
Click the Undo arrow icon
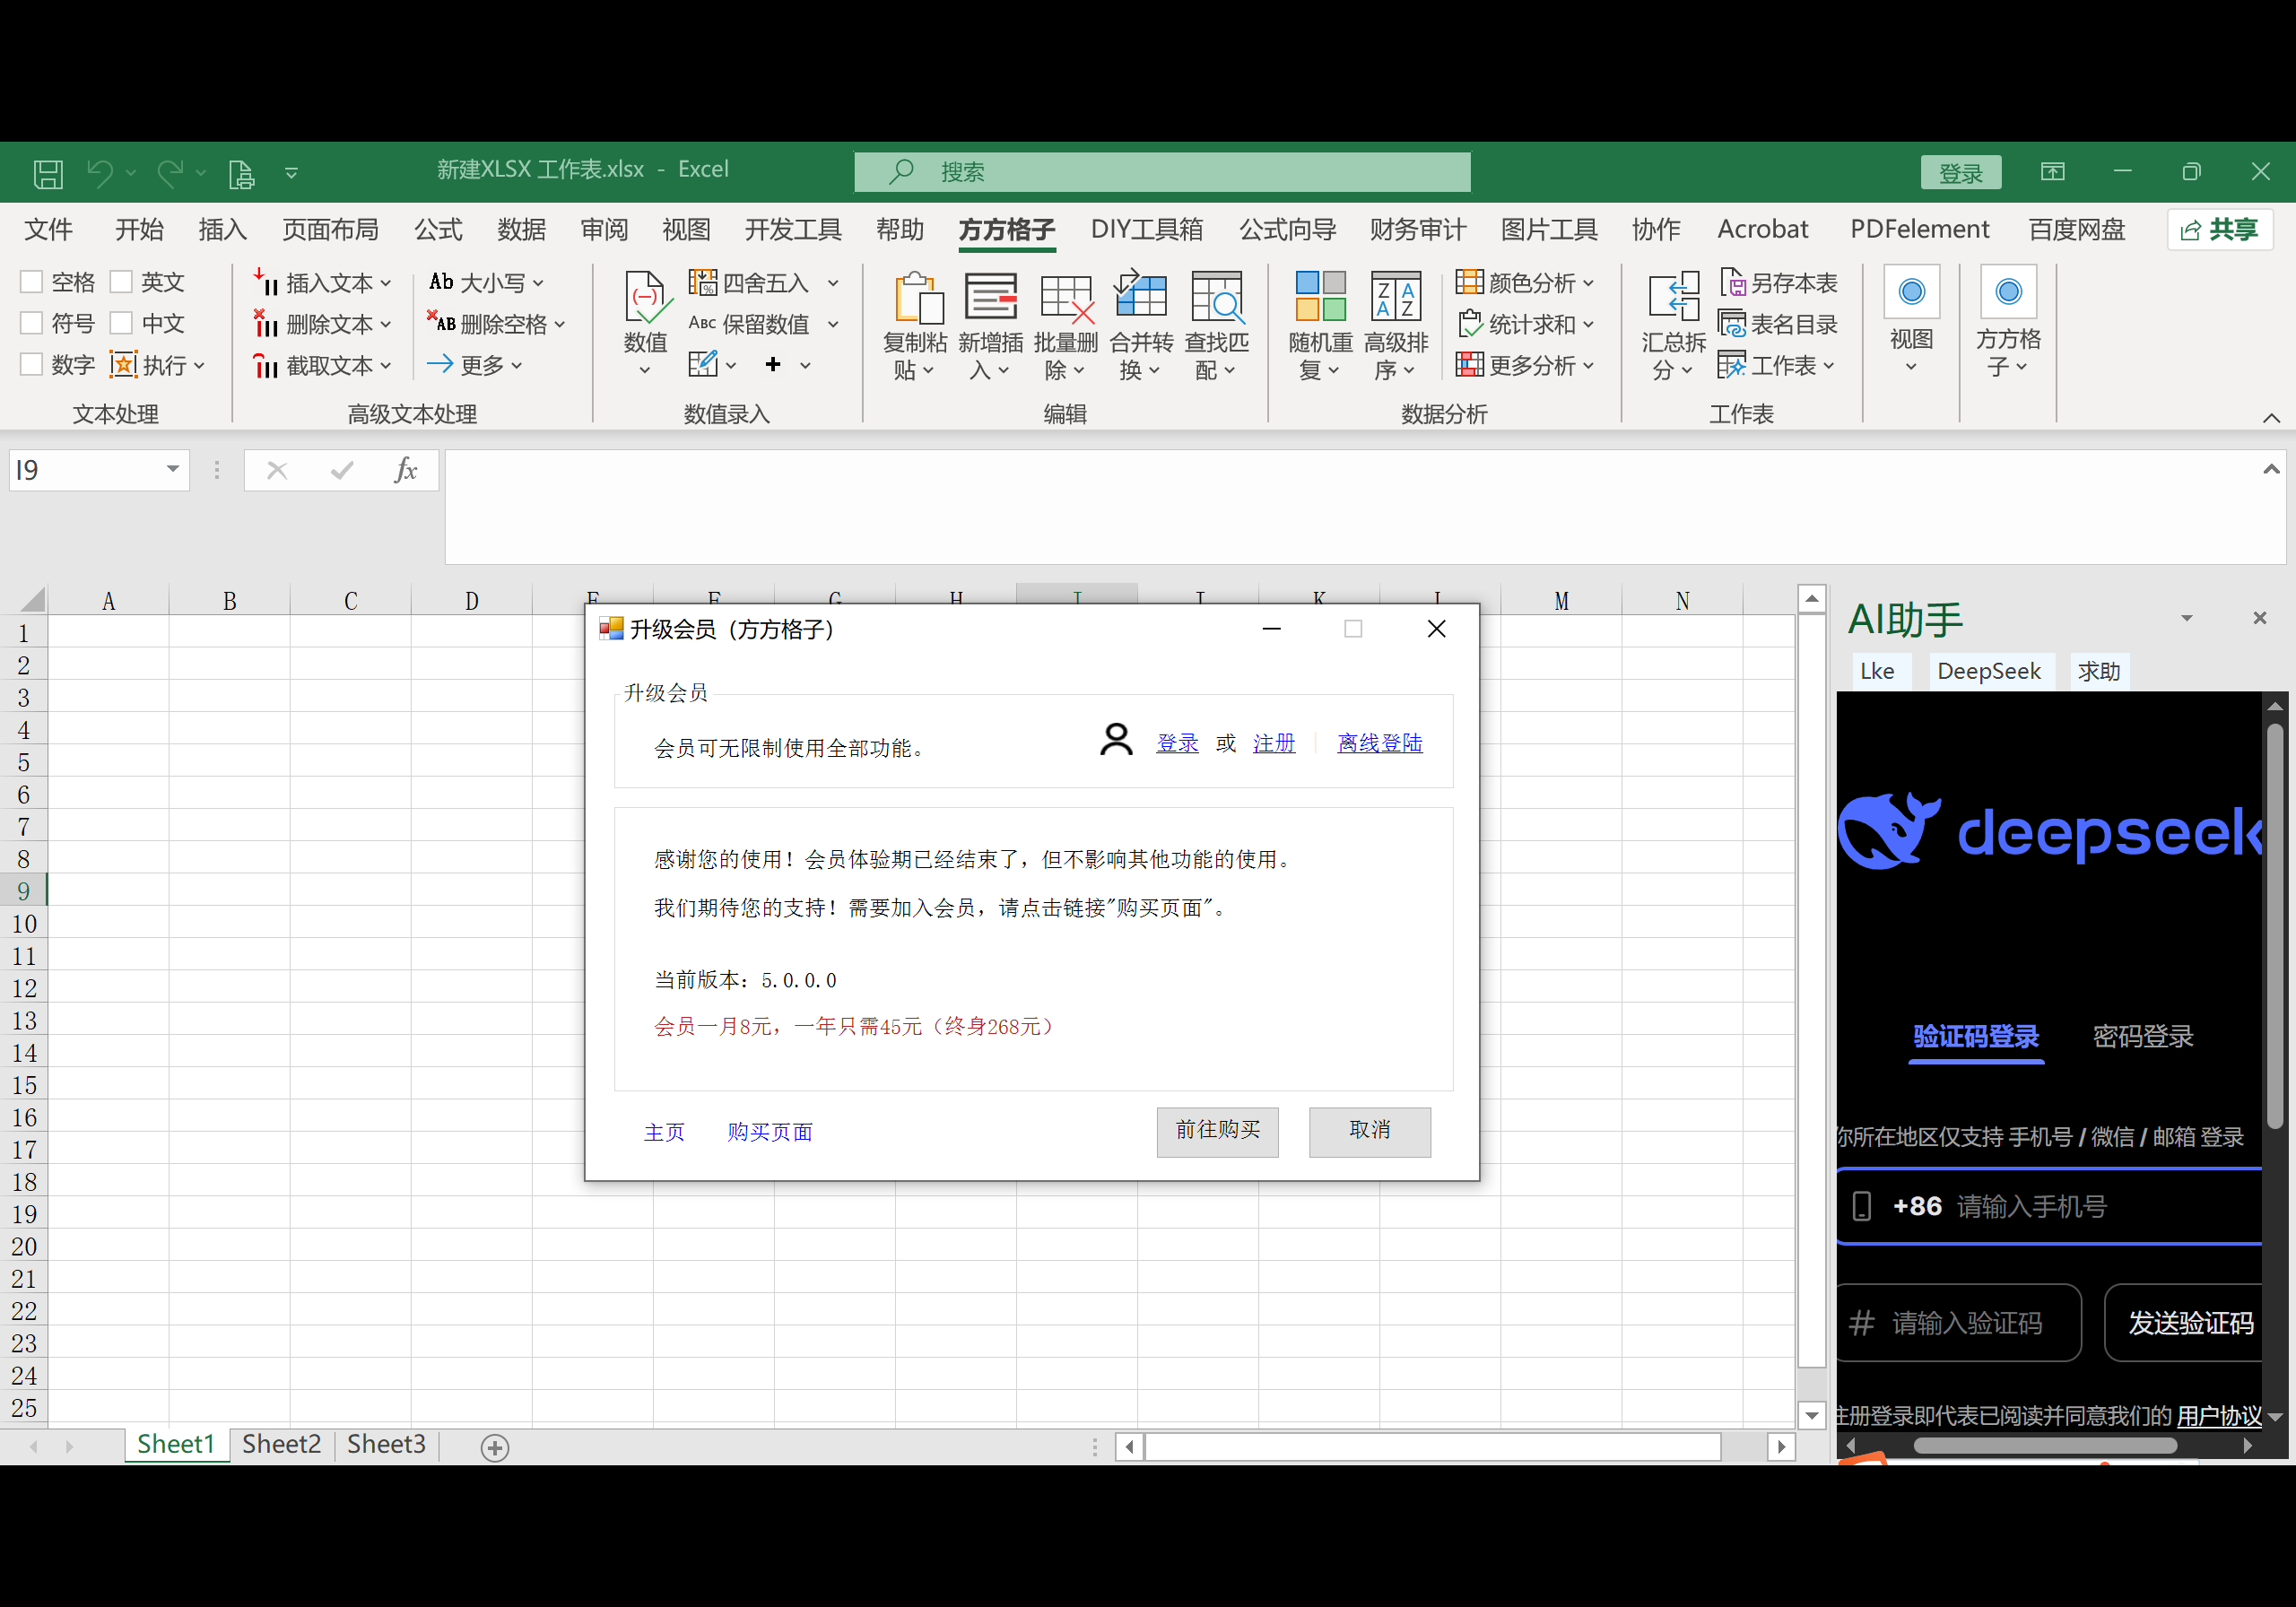click(100, 173)
